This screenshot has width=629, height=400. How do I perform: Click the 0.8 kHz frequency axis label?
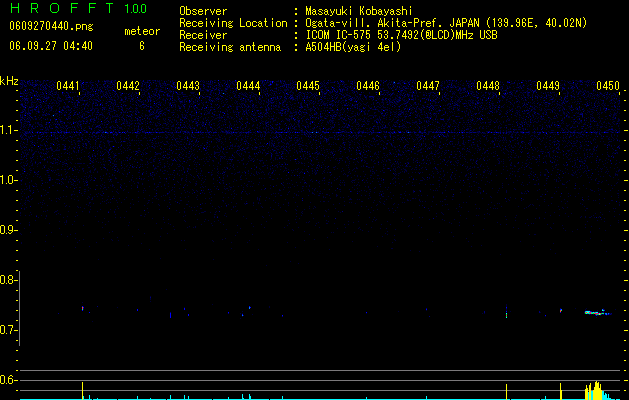(x=8, y=280)
